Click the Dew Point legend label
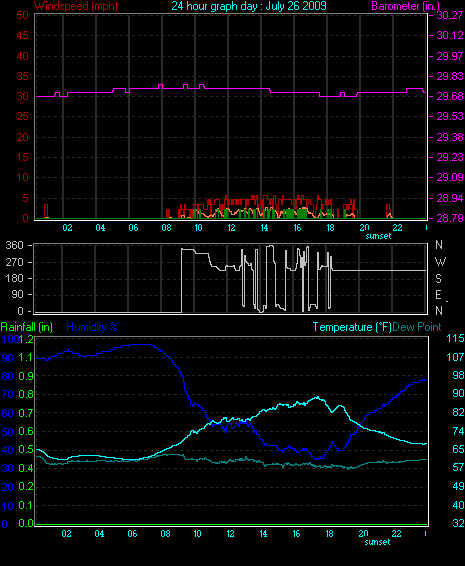Image resolution: width=465 pixels, height=566 pixels. pyautogui.click(x=417, y=327)
